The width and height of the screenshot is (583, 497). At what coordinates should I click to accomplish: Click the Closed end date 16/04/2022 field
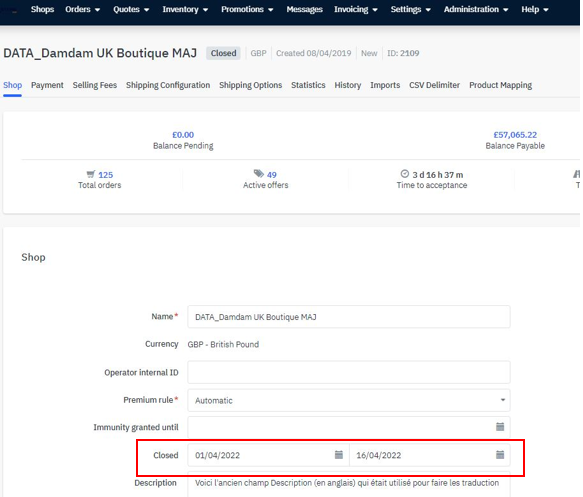430,455
